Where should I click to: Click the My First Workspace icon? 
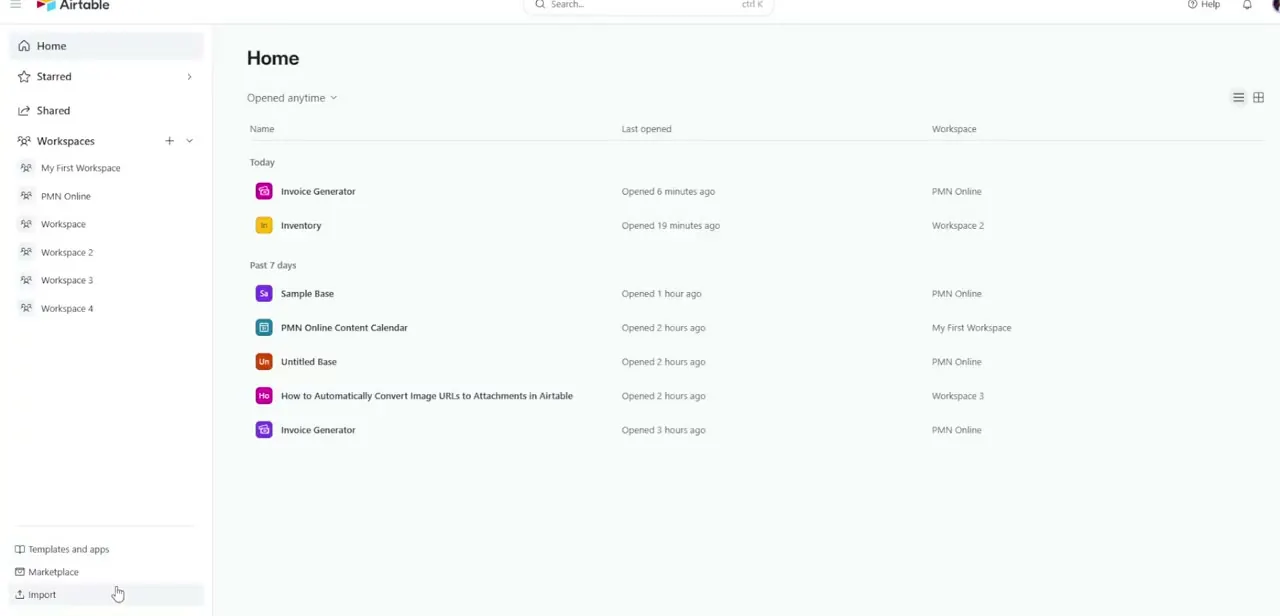coord(27,168)
